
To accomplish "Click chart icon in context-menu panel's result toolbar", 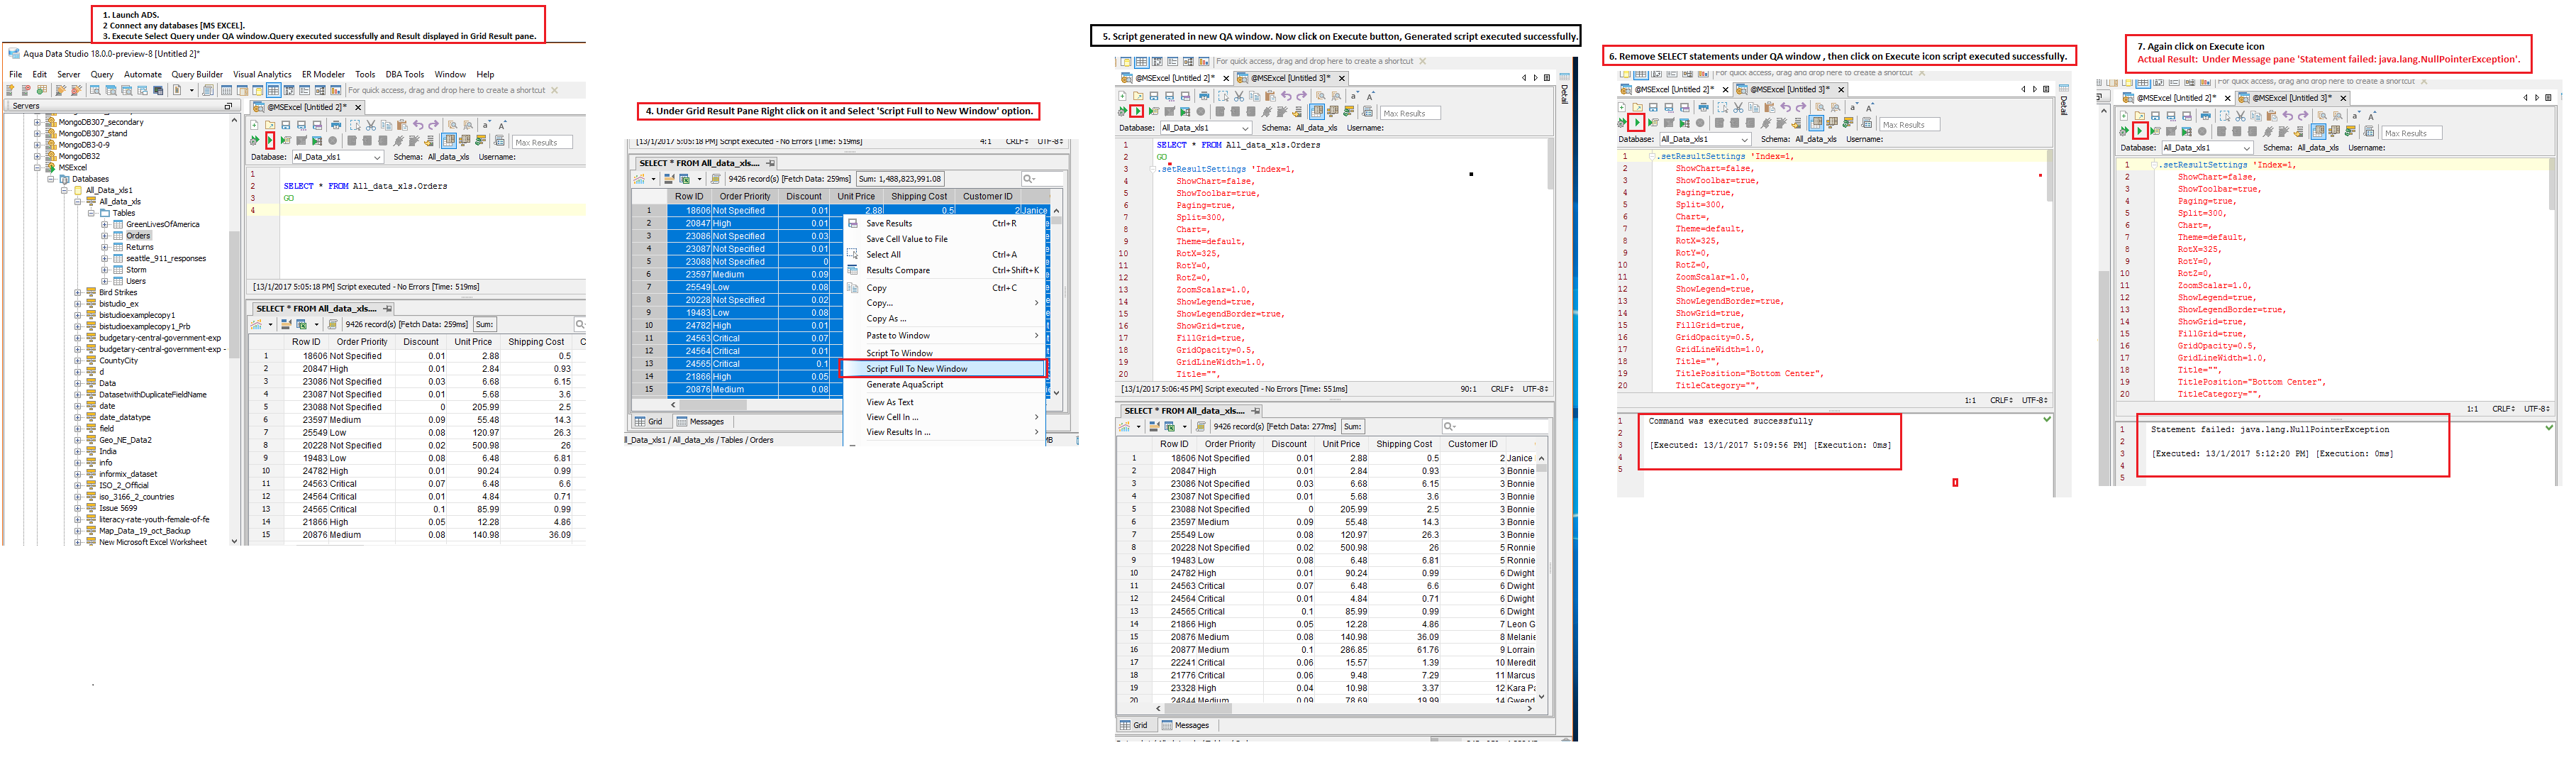I will (x=639, y=179).
